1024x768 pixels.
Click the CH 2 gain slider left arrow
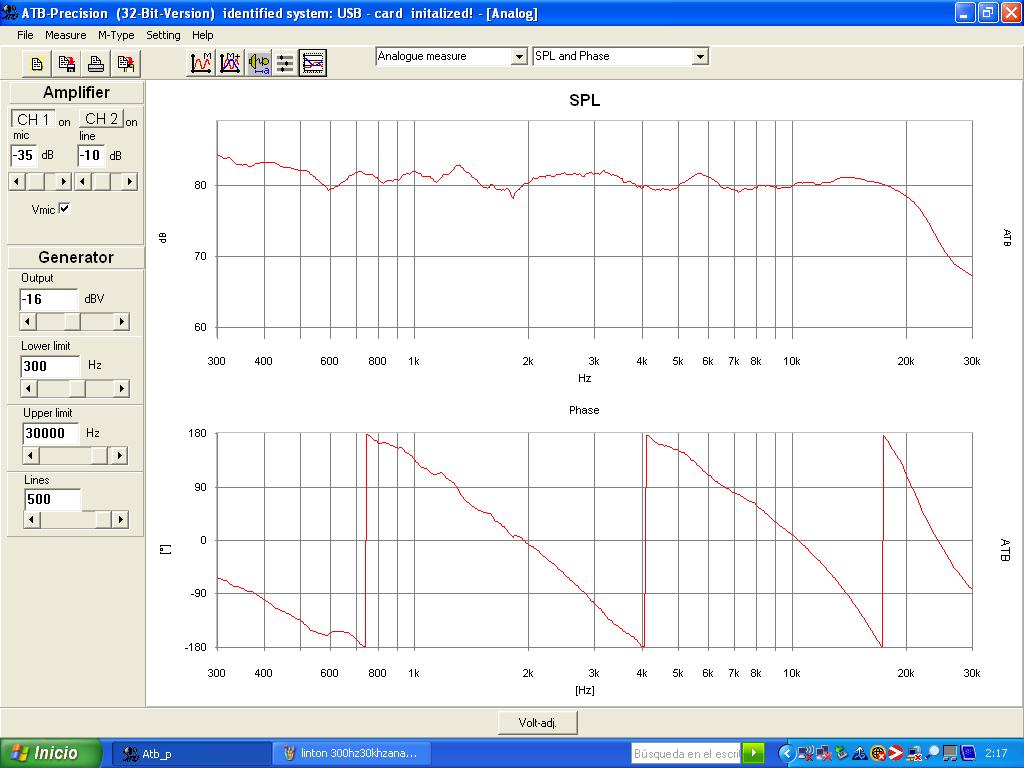(x=83, y=182)
